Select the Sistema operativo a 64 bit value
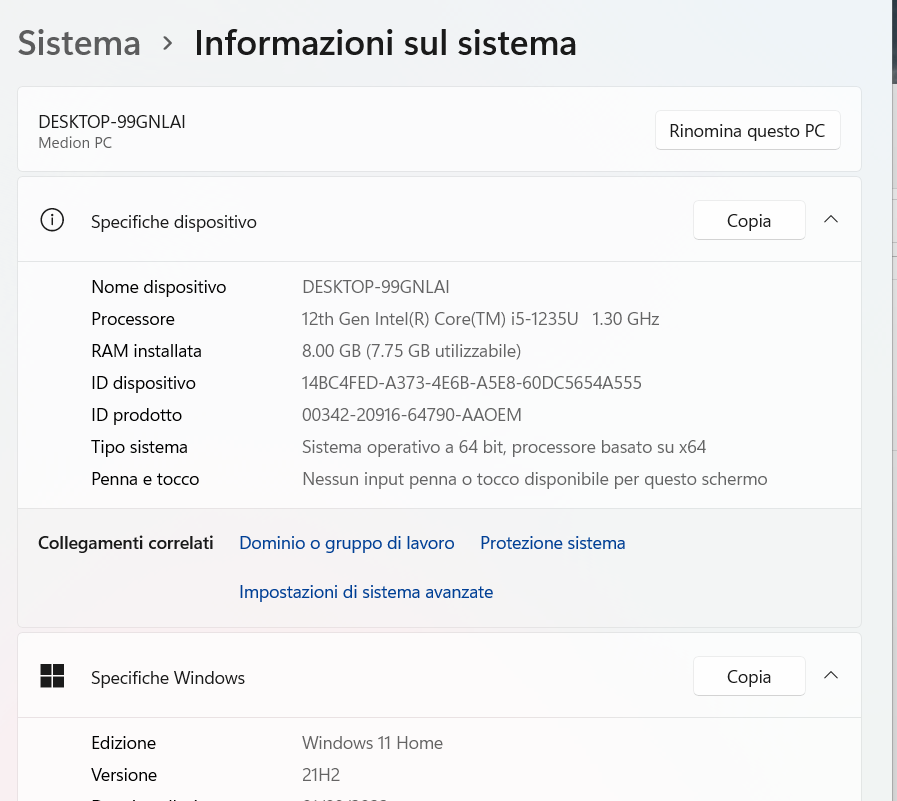897x801 pixels. point(503,447)
